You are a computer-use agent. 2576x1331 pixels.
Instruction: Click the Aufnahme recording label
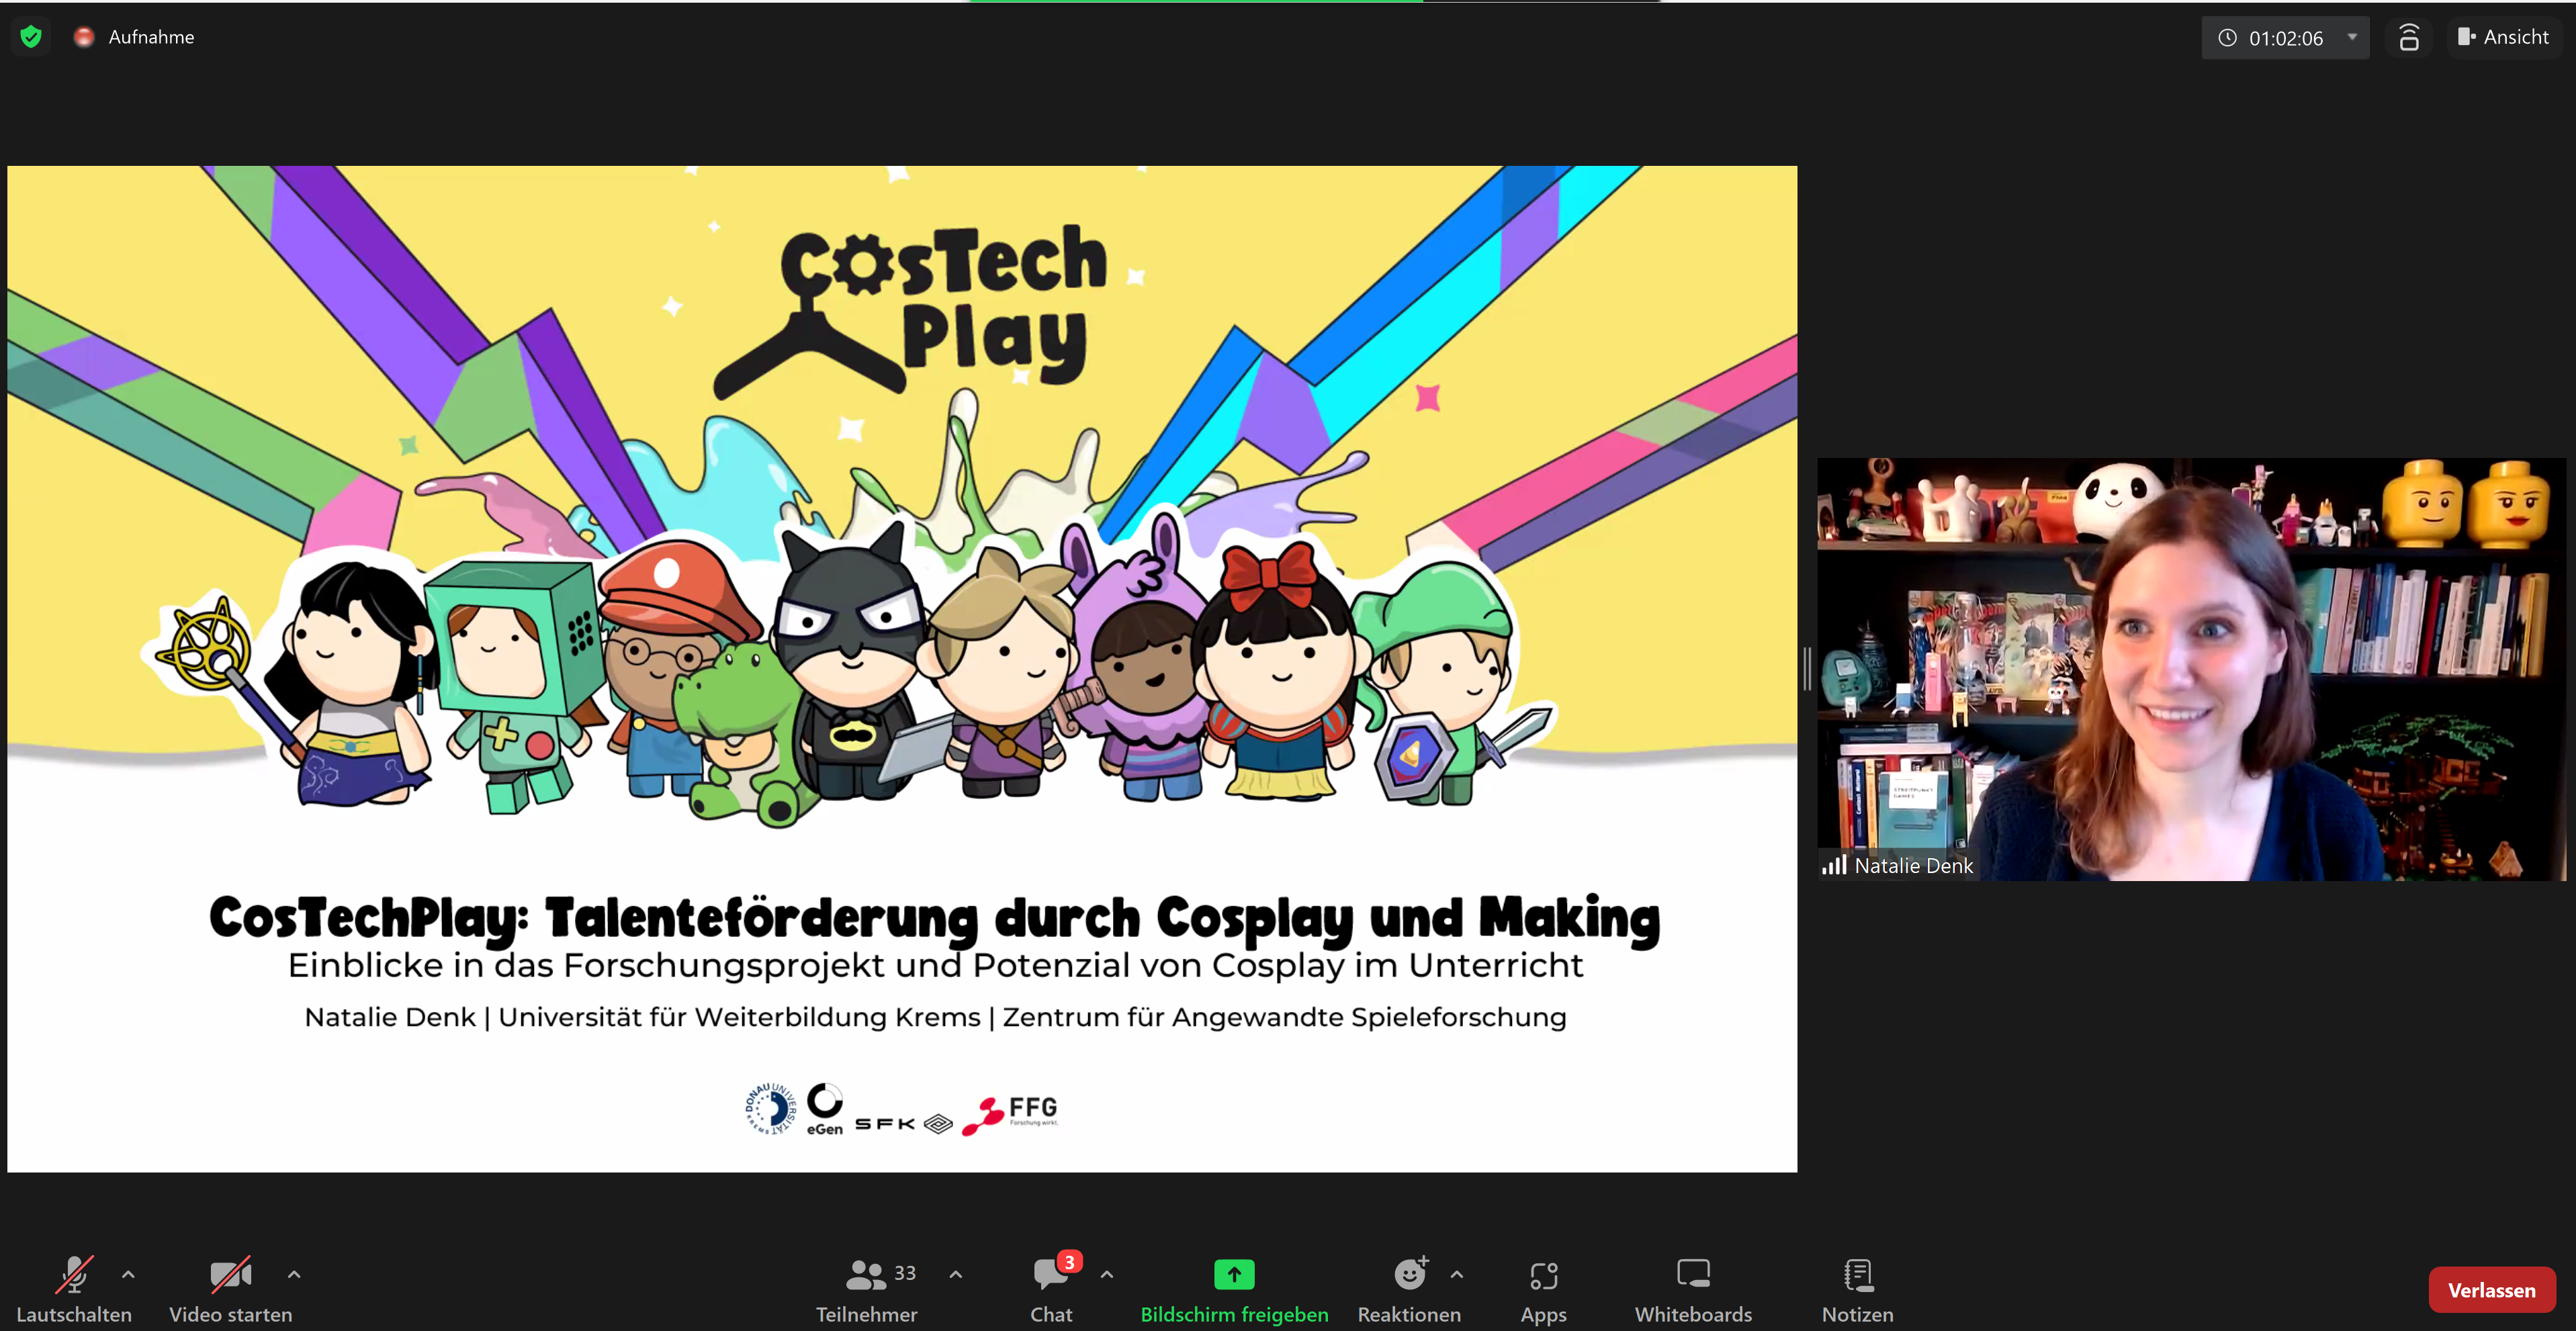(151, 37)
